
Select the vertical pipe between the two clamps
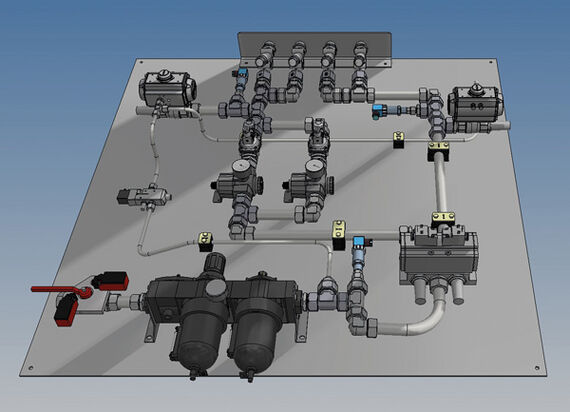440,183
